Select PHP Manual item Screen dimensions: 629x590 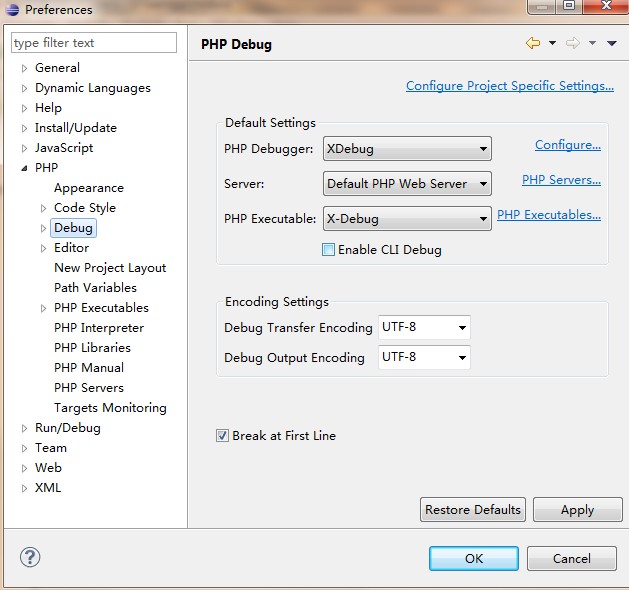click(x=89, y=367)
